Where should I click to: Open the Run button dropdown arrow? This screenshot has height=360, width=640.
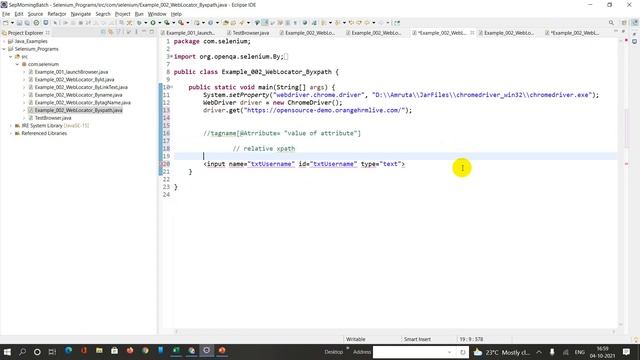coord(160,23)
